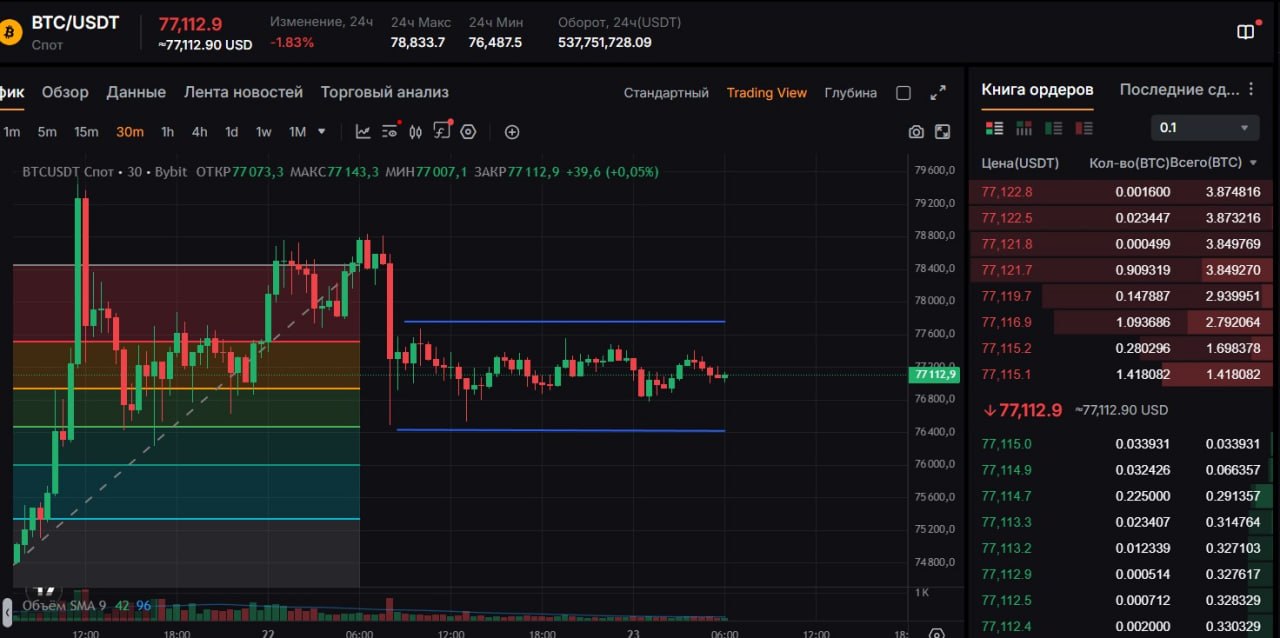1280x638 pixels.
Task: Click the plus circle add icon
Action: coord(512,132)
